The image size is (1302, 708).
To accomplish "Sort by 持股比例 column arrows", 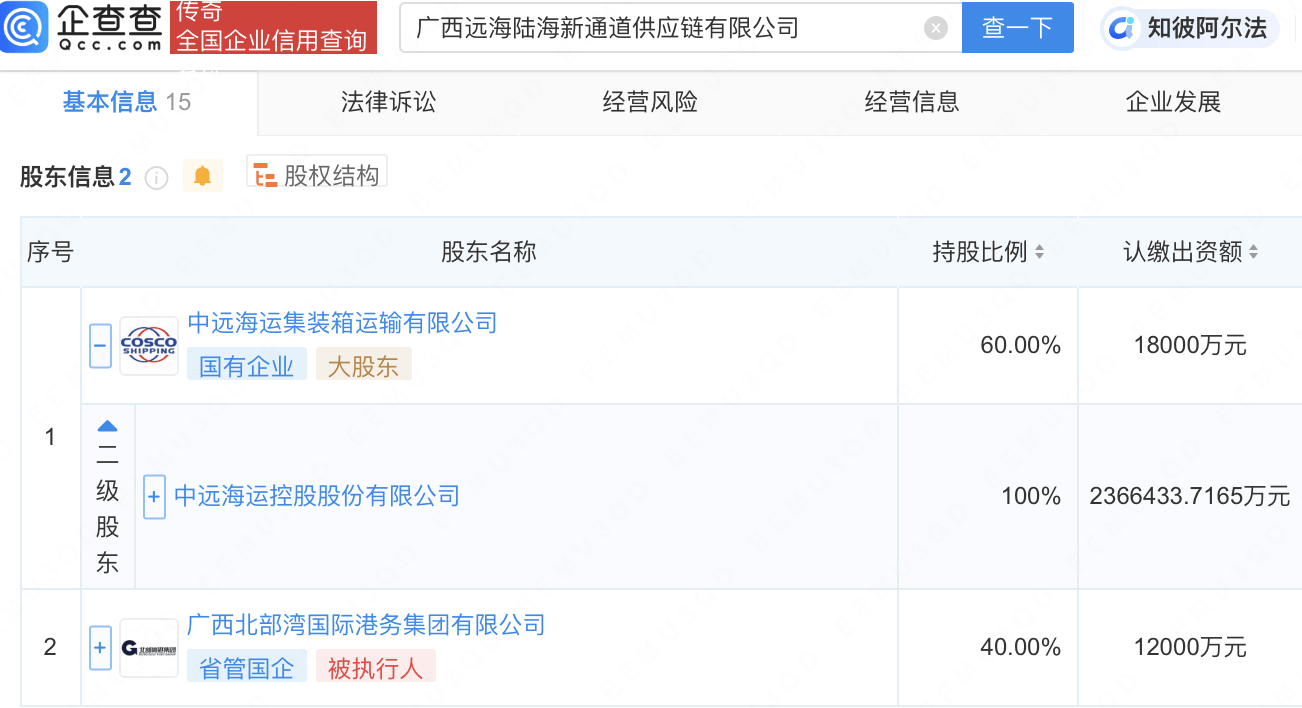I will coord(1040,253).
